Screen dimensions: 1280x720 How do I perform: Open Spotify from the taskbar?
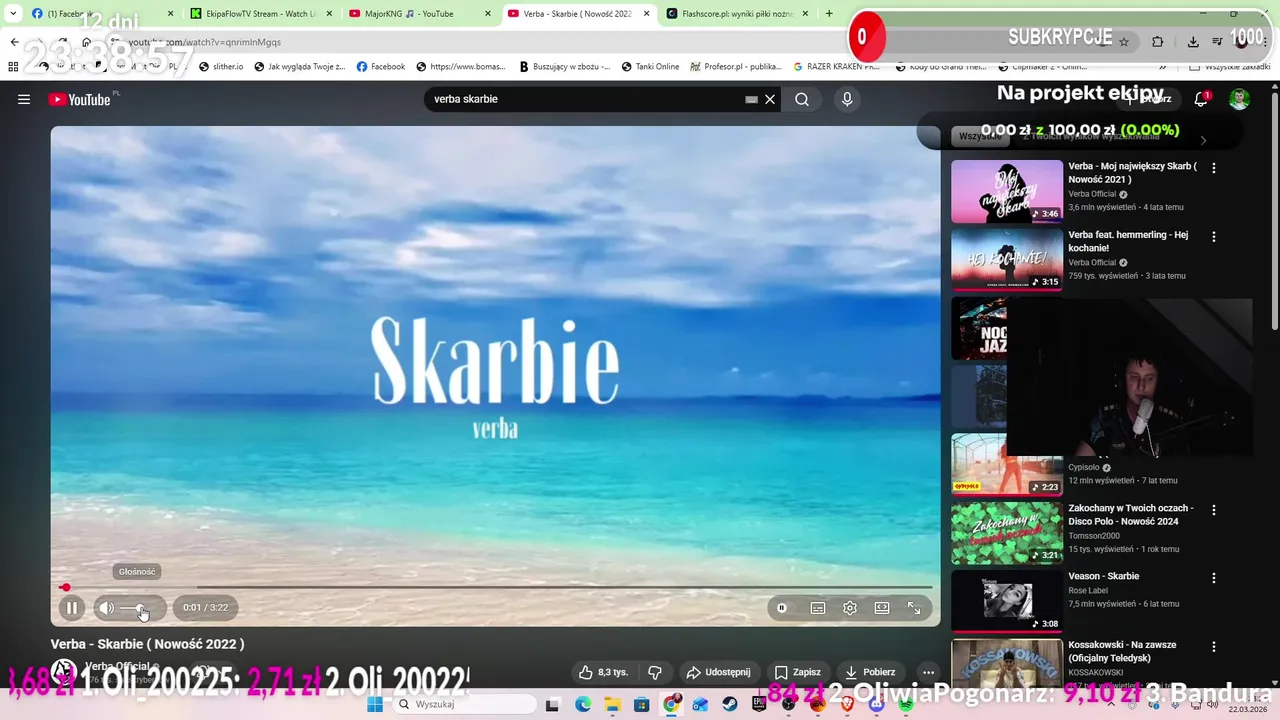(906, 704)
